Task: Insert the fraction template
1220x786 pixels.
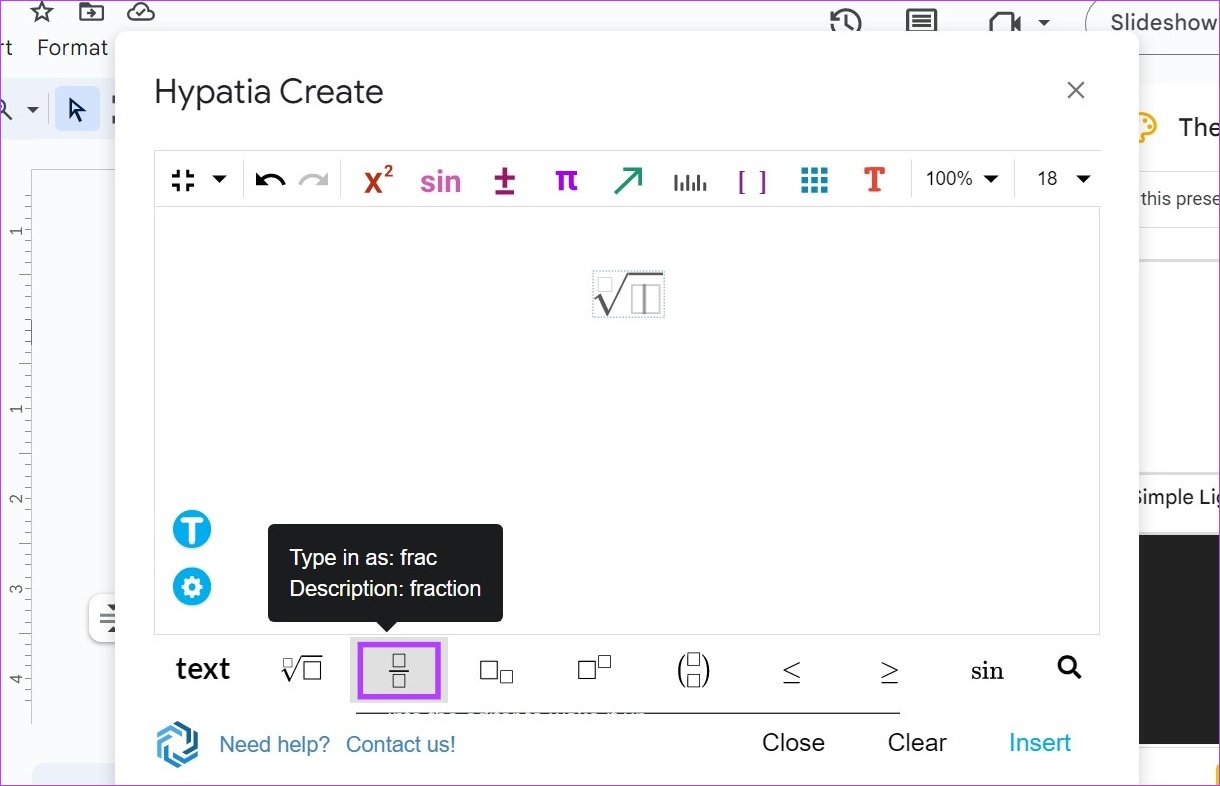Action: (x=399, y=670)
